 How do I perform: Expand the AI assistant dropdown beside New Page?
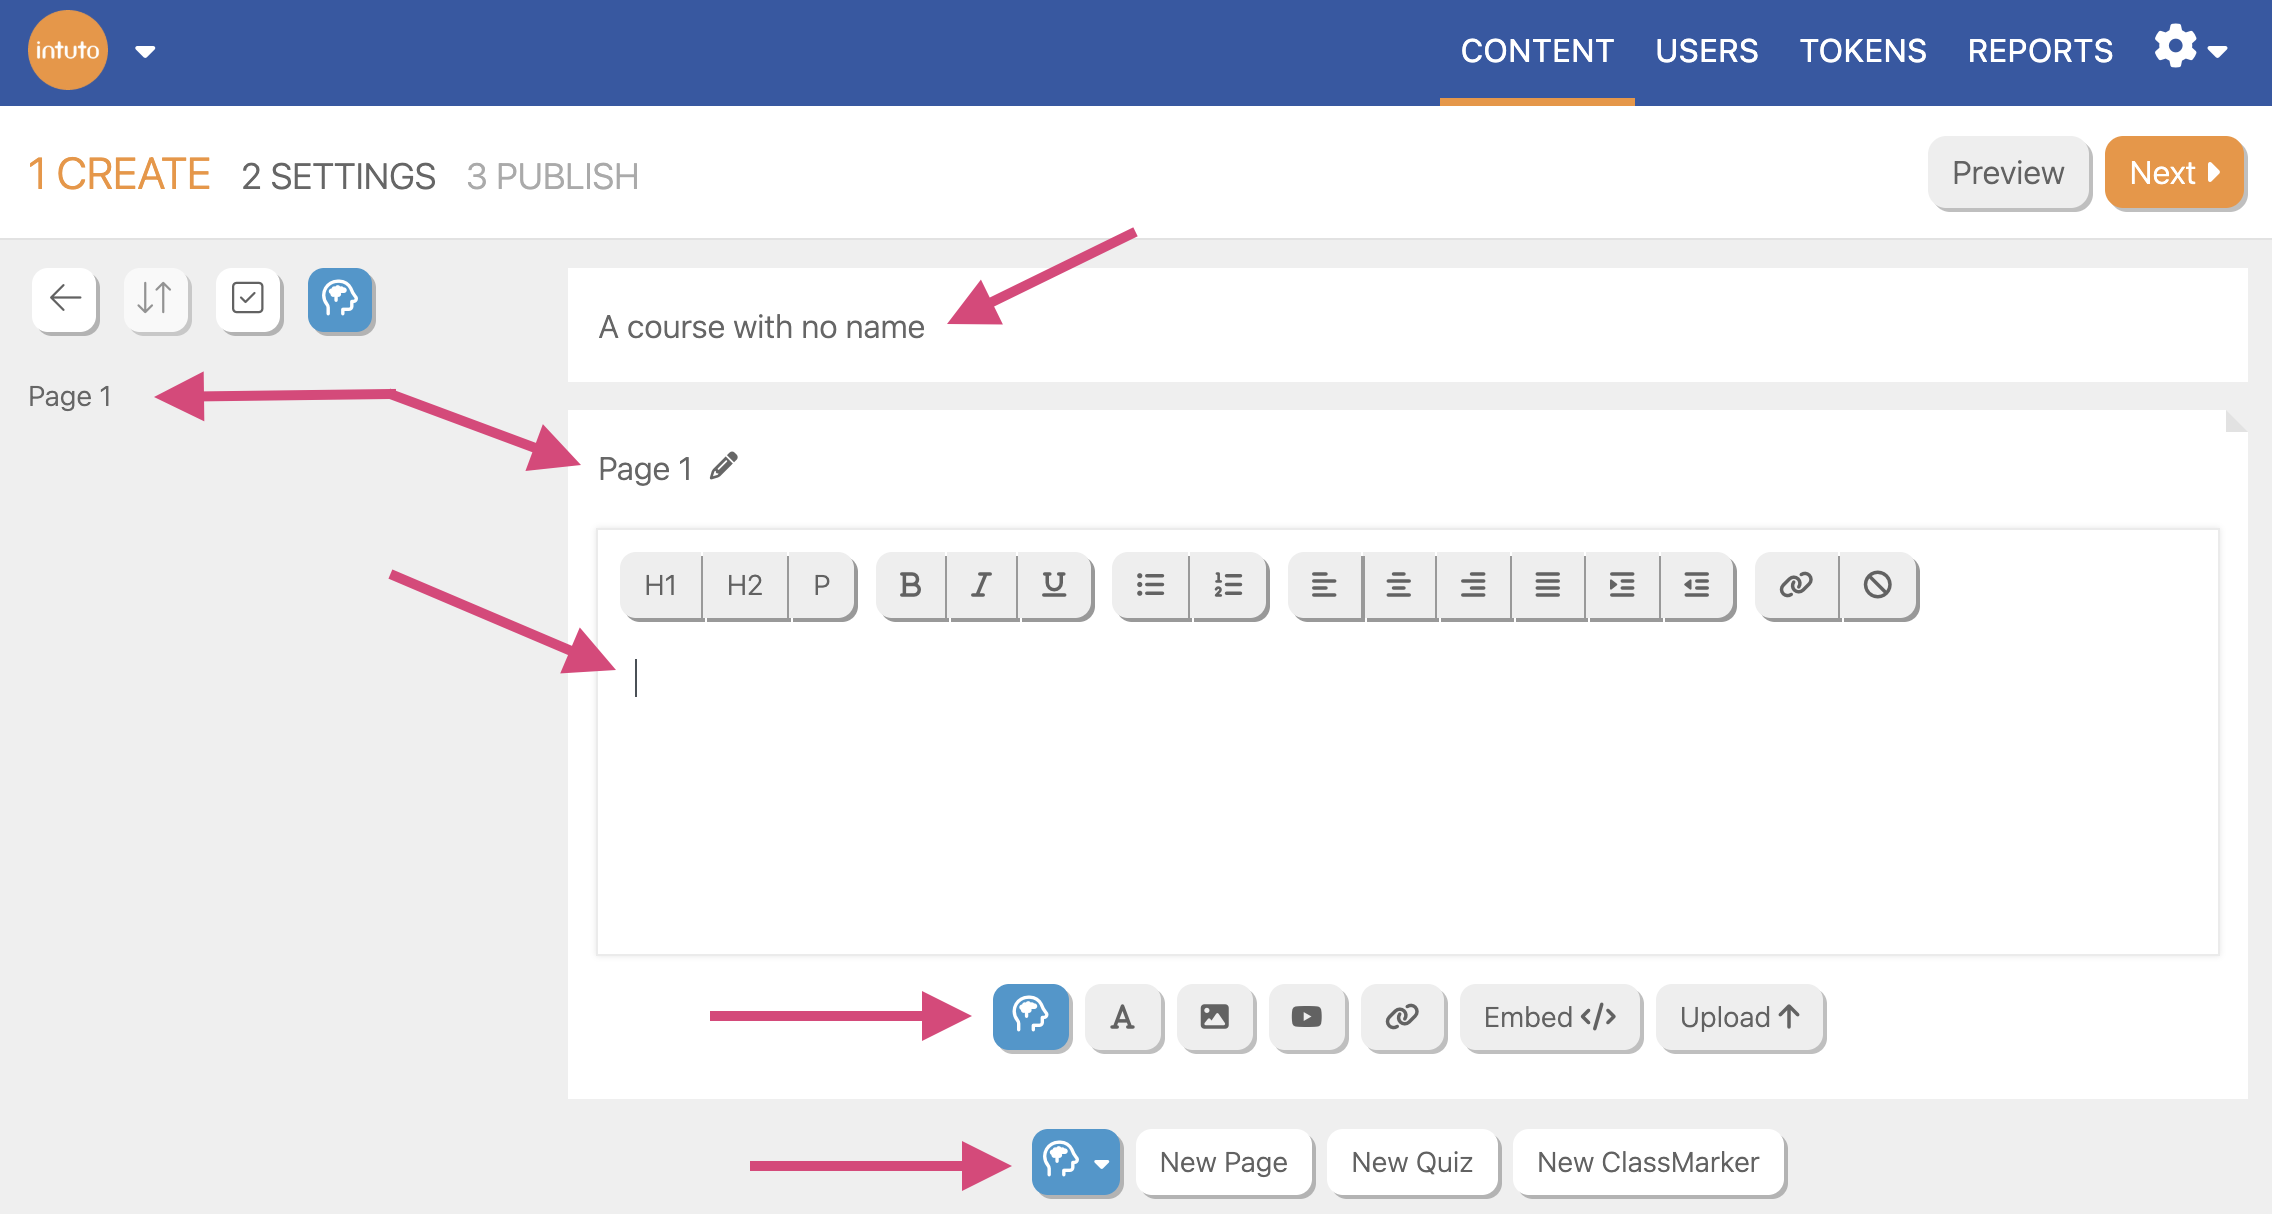(x=1101, y=1163)
